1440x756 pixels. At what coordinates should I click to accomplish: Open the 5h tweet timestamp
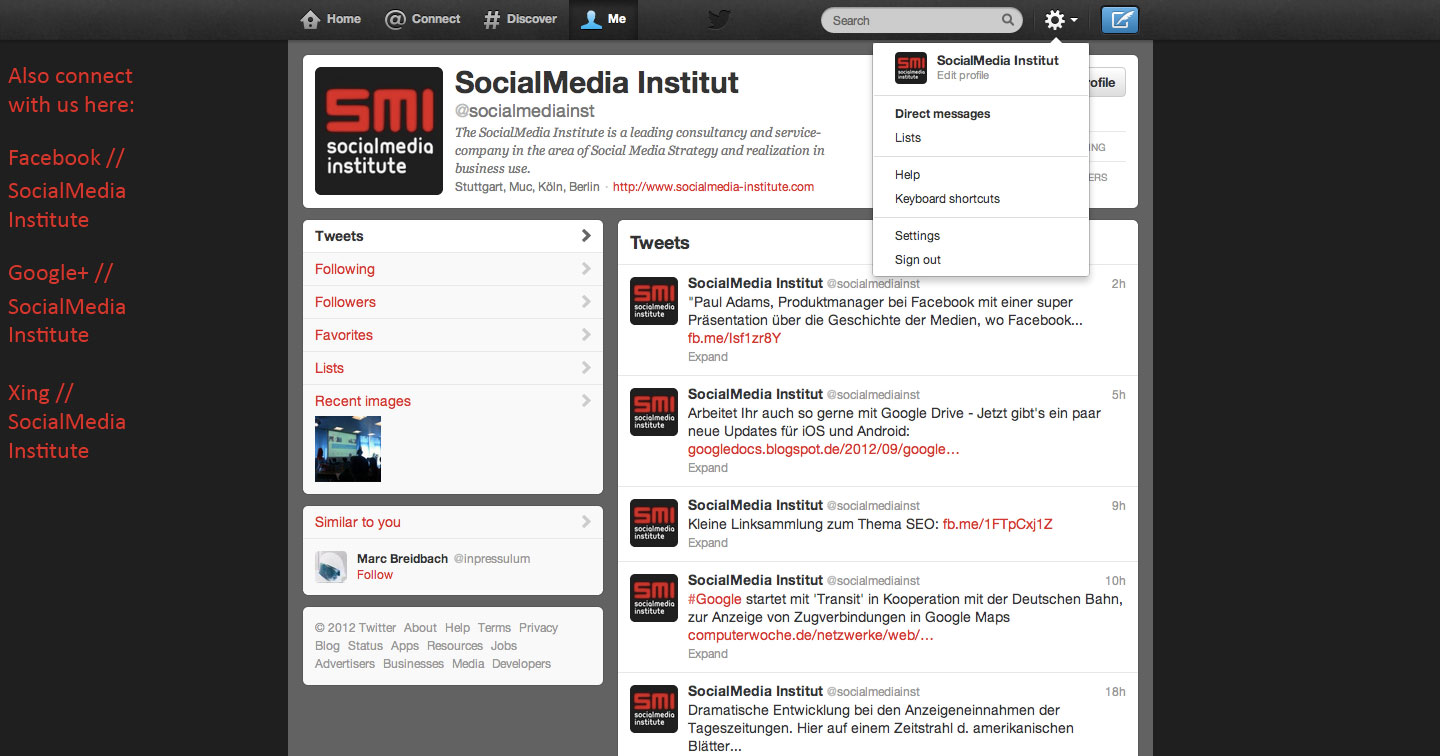1118,395
